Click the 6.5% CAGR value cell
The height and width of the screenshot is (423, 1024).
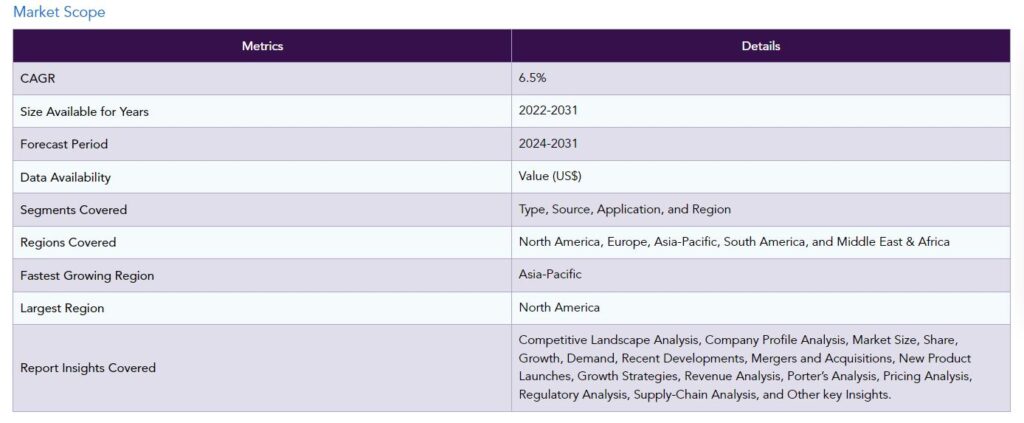pyautogui.click(x=534, y=79)
